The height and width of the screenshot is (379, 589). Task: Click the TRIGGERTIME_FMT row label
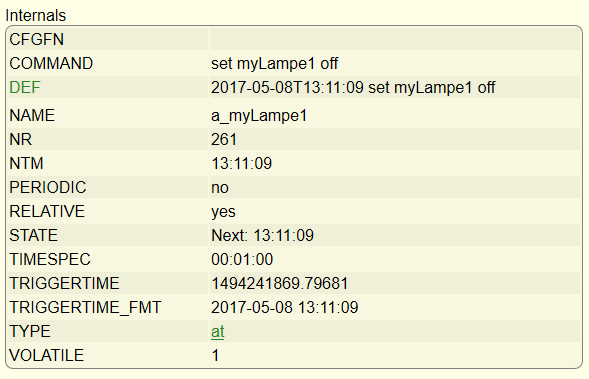(85, 308)
